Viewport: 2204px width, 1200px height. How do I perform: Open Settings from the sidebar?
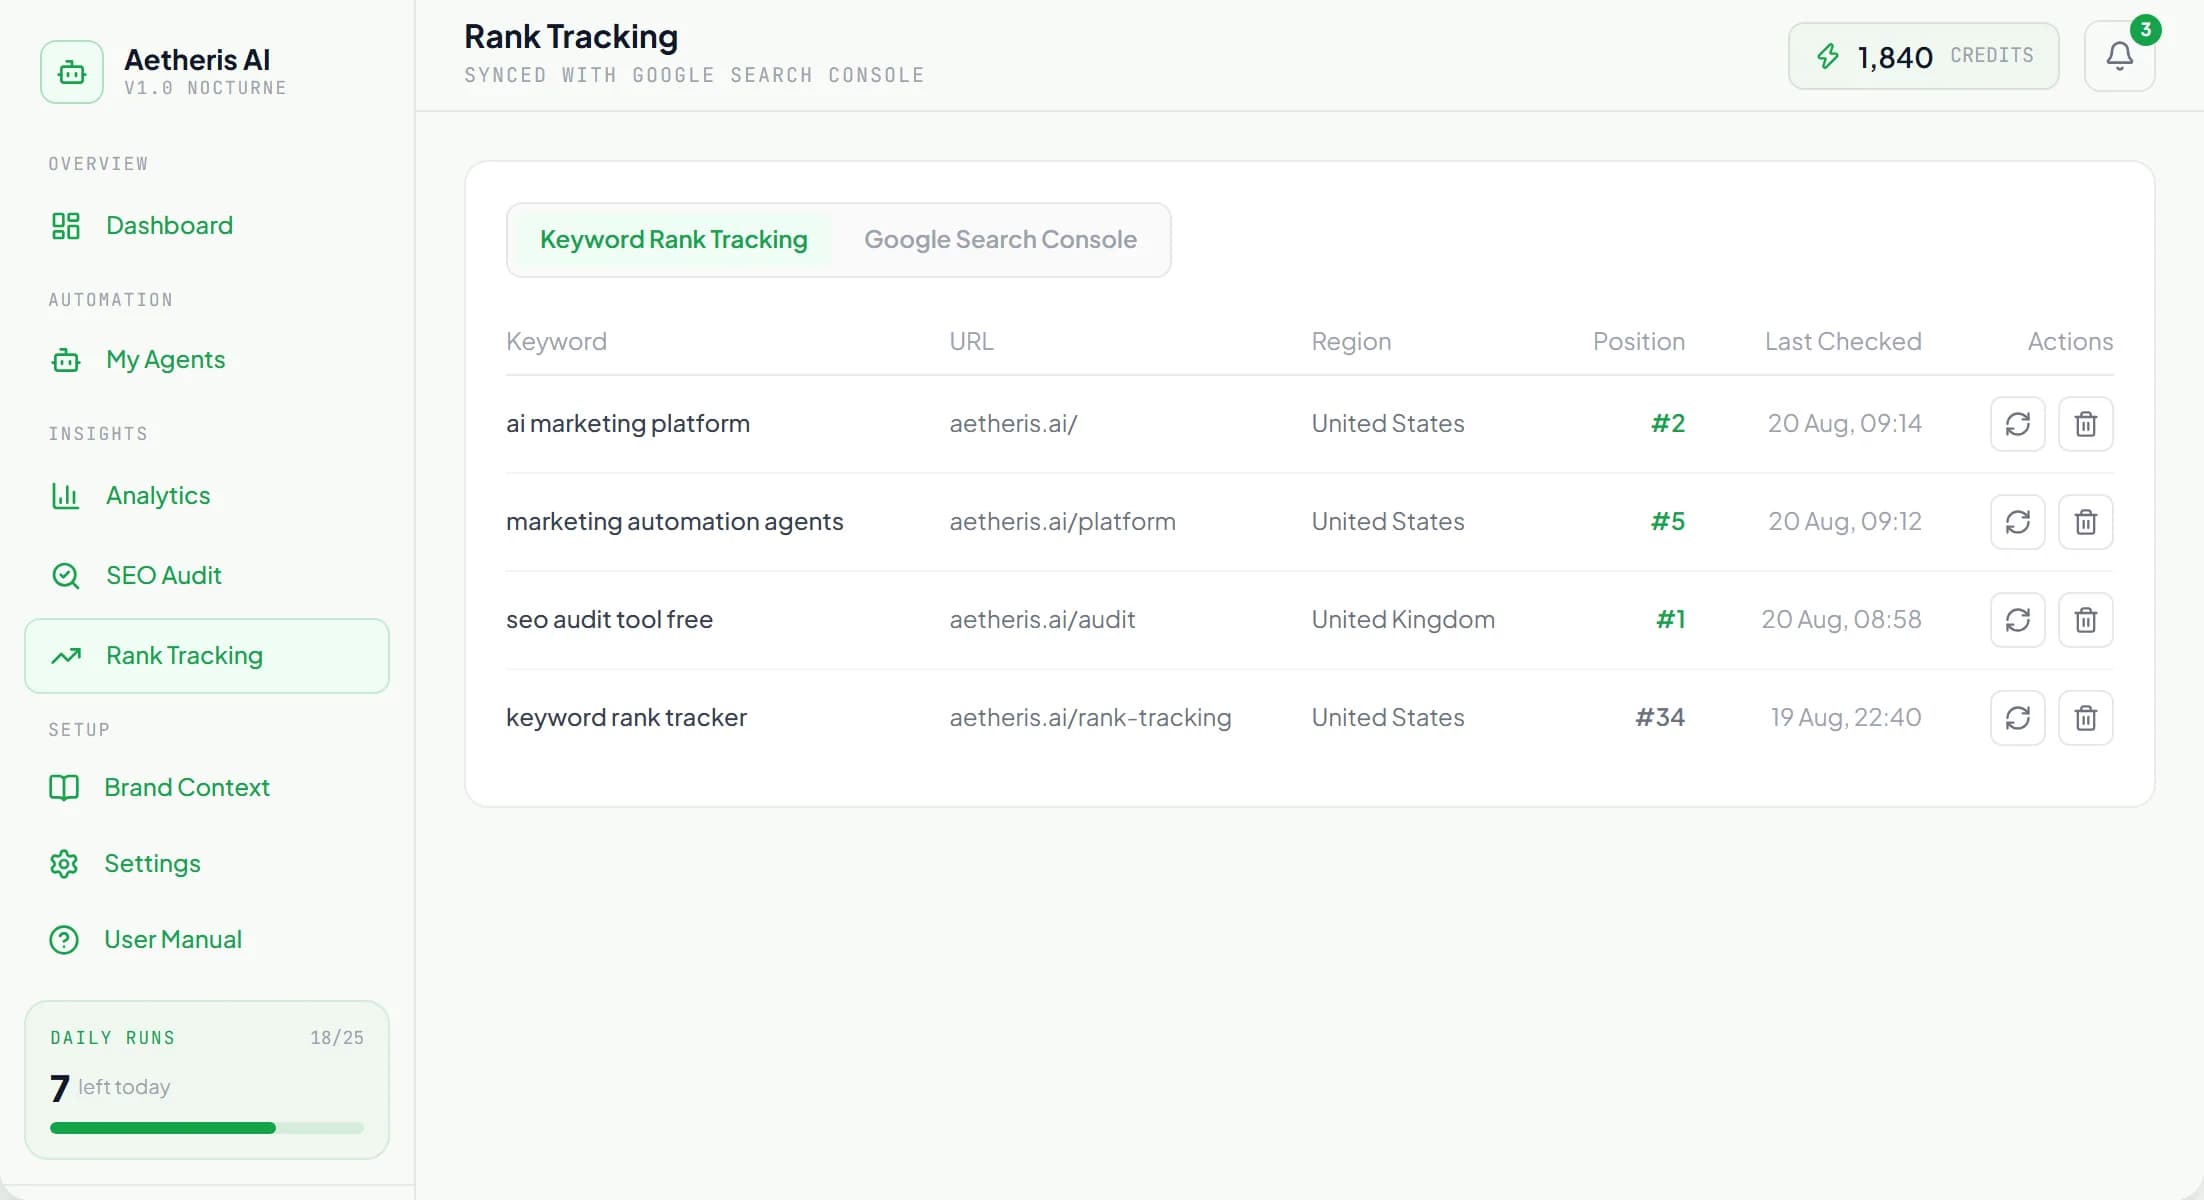click(207, 864)
